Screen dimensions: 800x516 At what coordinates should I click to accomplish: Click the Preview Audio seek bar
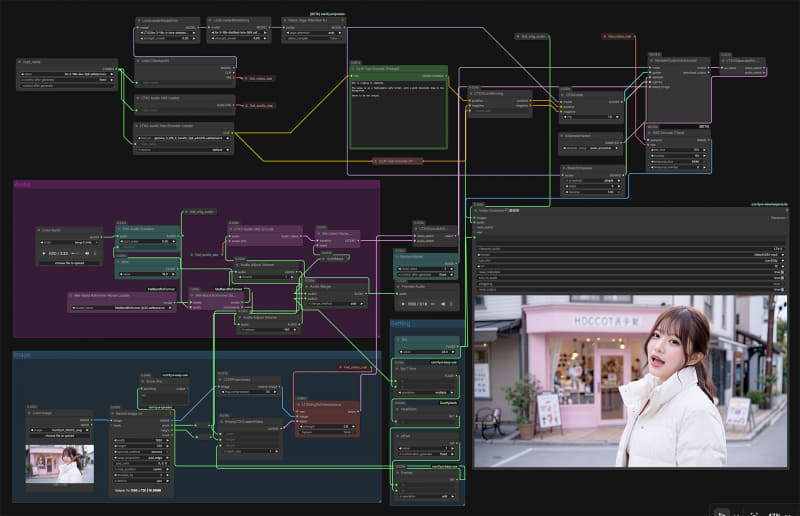(433, 304)
